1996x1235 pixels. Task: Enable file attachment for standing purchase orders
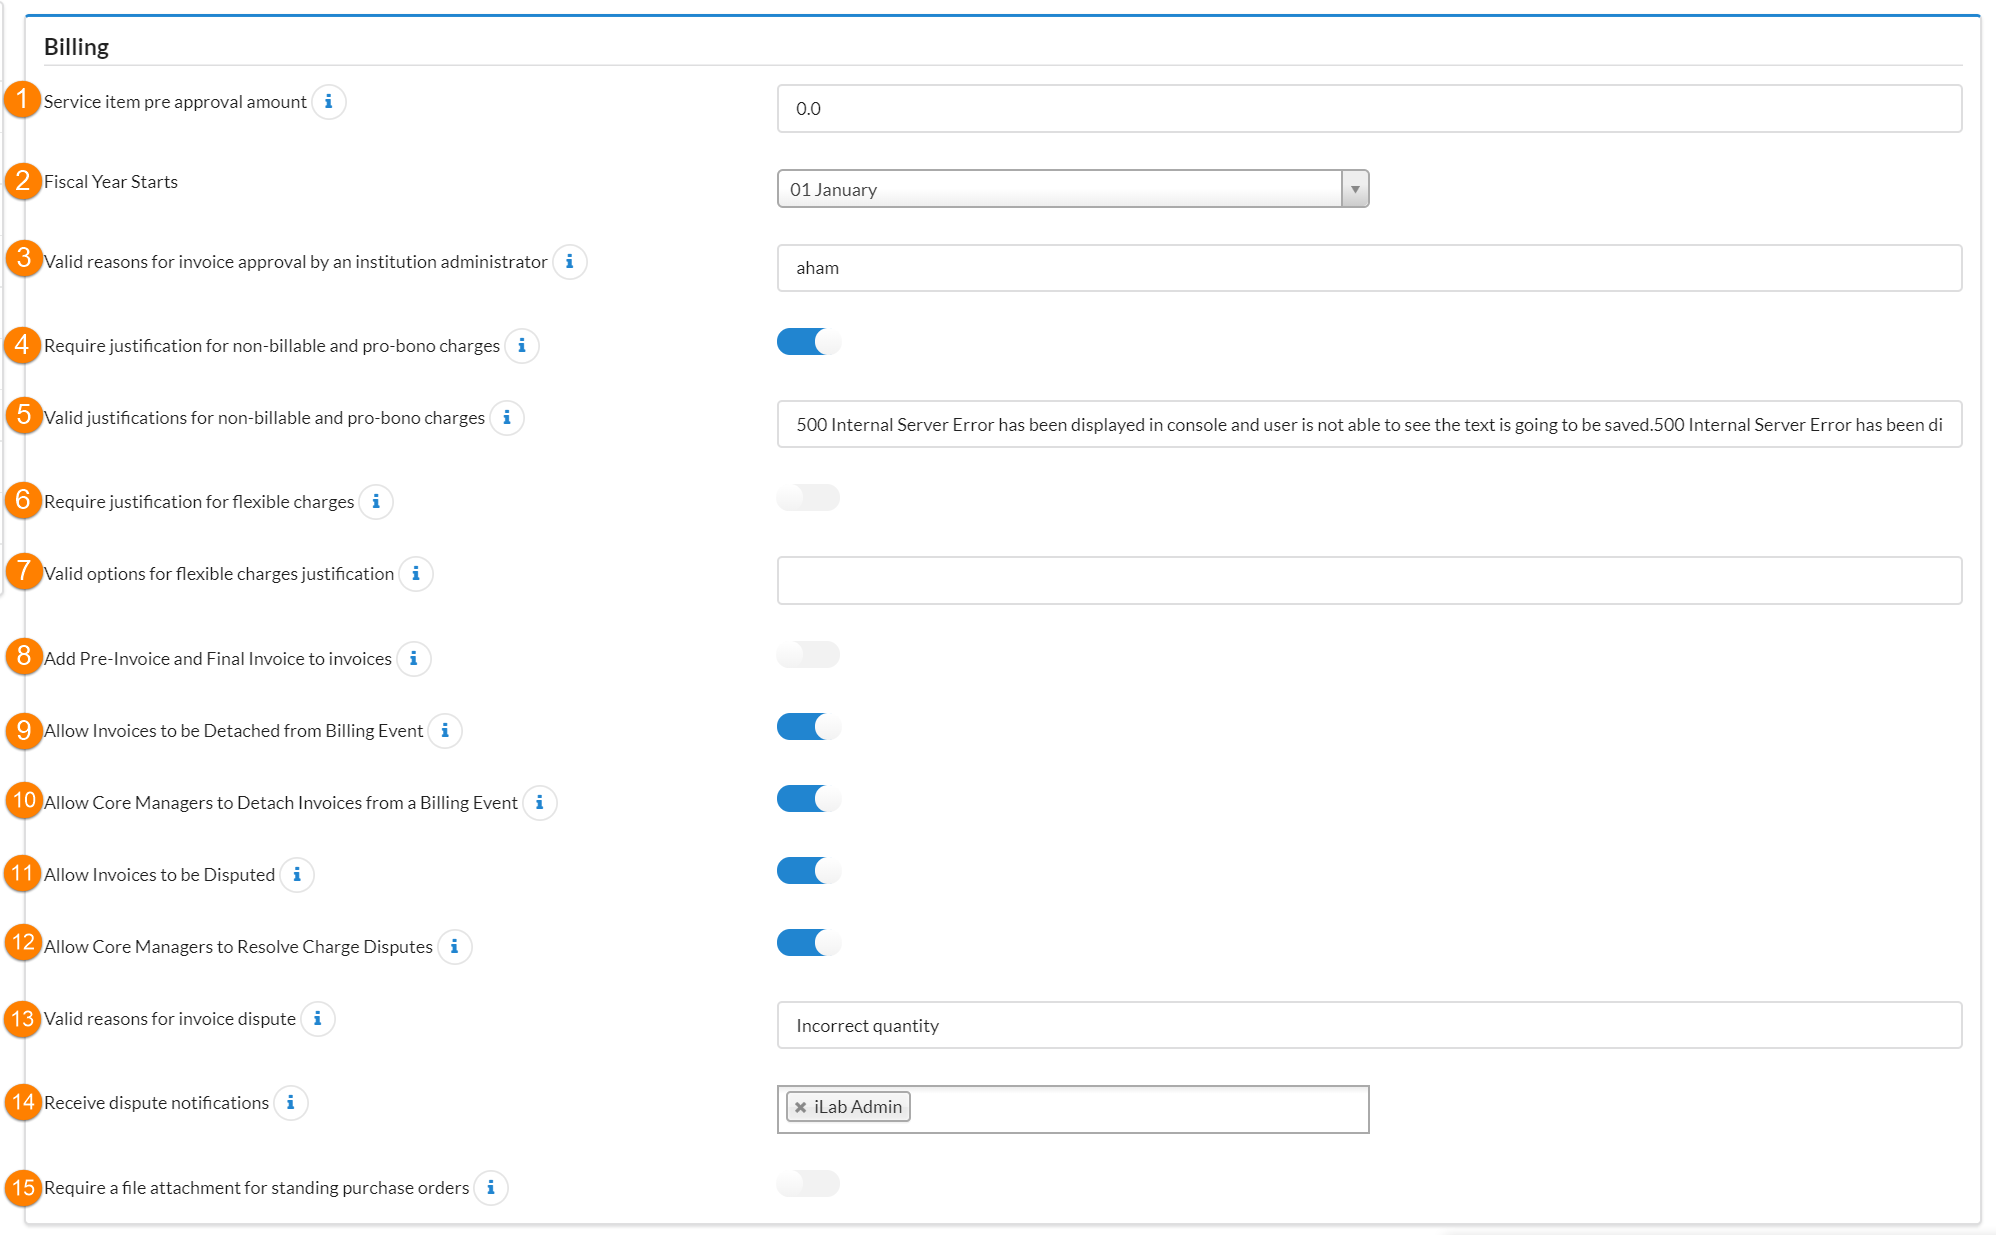pos(808,1184)
